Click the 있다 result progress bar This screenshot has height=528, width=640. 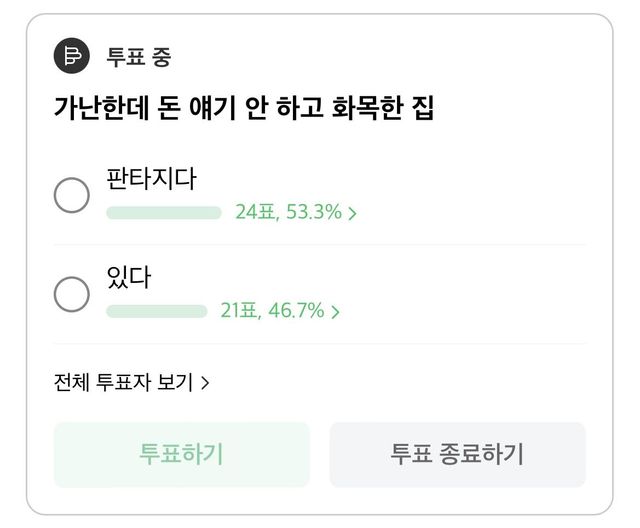[156, 311]
